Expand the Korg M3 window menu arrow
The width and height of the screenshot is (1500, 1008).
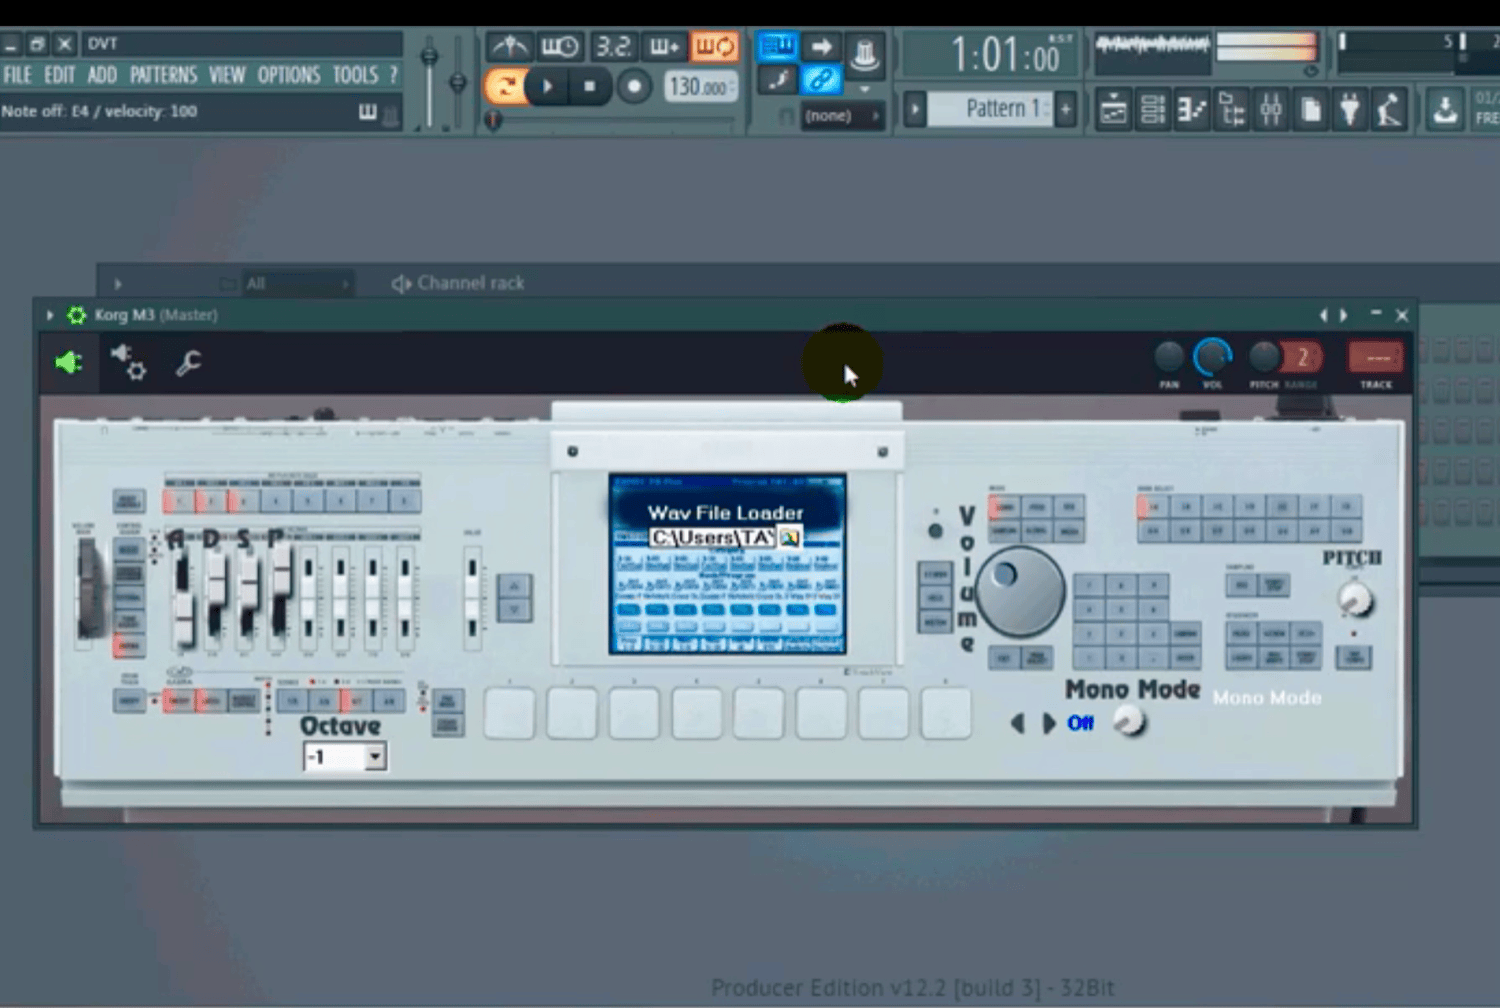tap(50, 315)
